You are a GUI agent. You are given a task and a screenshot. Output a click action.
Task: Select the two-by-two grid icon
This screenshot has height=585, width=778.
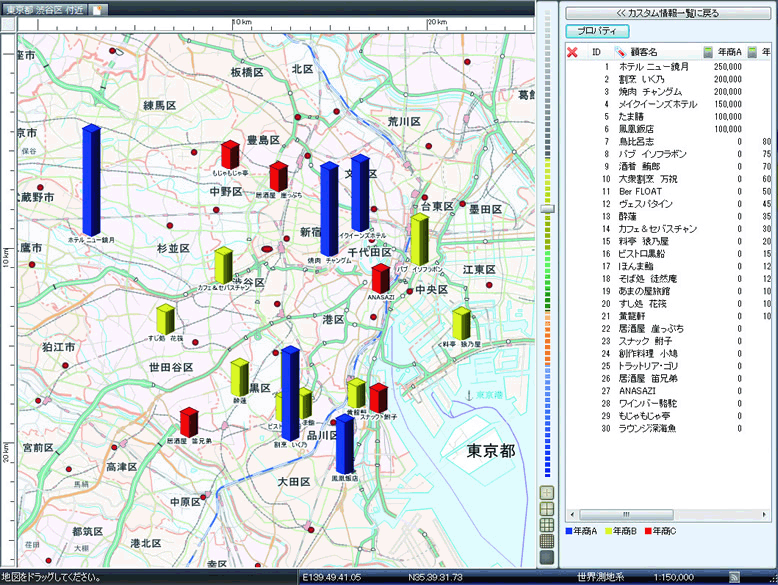tap(547, 509)
